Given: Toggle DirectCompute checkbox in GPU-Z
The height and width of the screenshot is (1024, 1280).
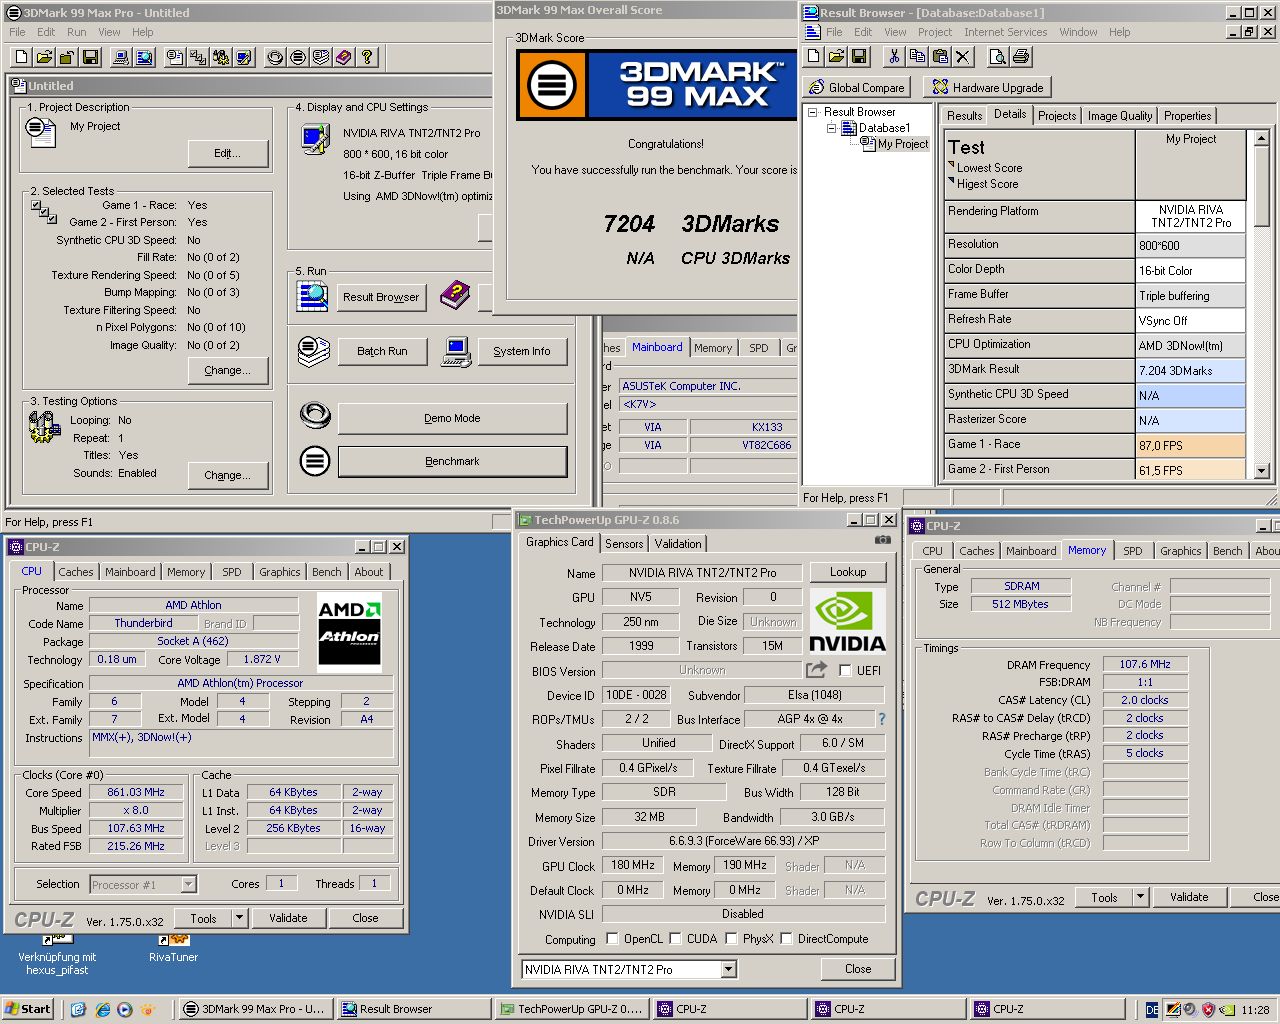Looking at the screenshot, I should tap(787, 938).
